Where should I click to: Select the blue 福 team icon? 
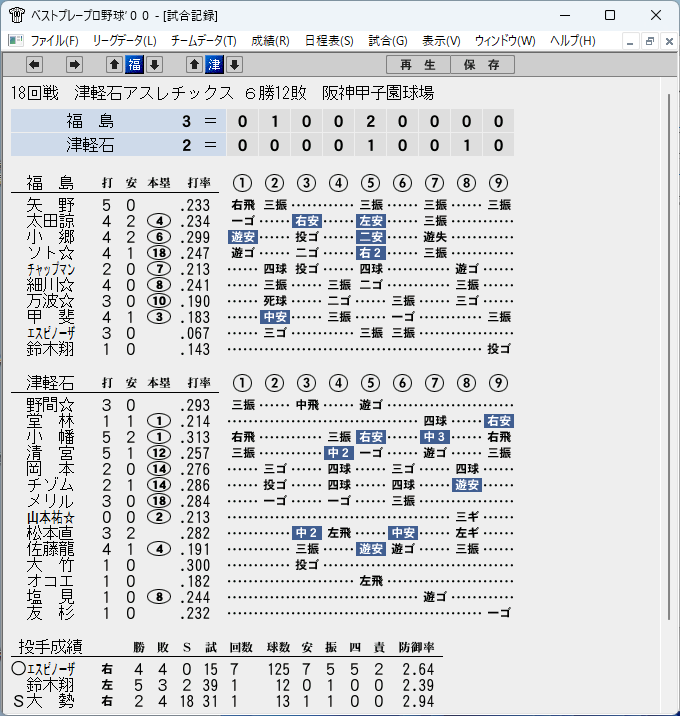click(134, 65)
